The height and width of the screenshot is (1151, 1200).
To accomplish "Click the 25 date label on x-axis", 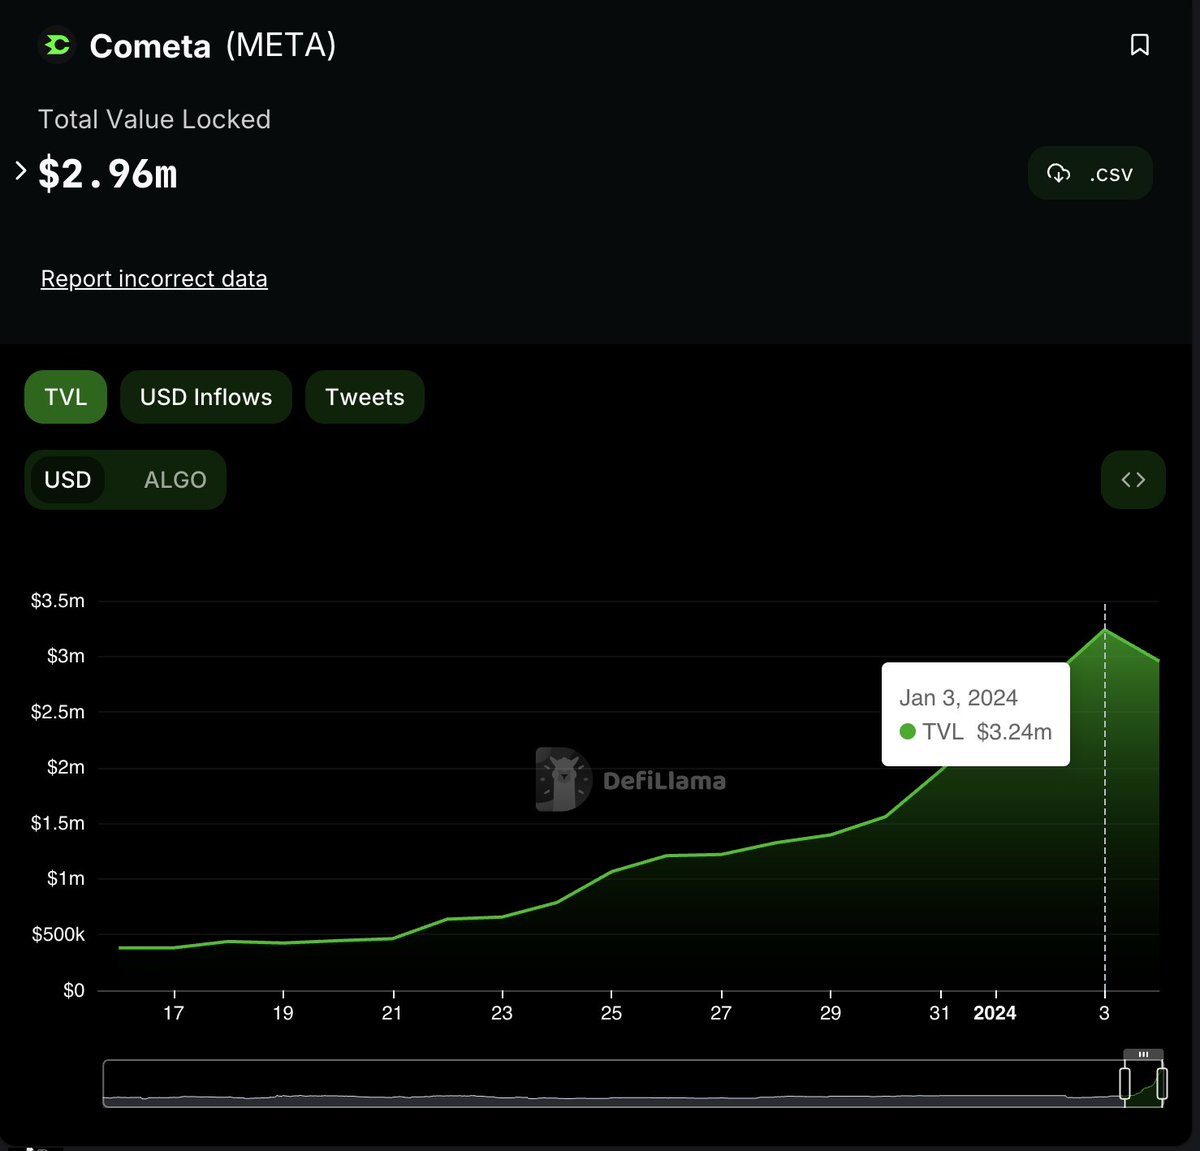I will point(611,1013).
